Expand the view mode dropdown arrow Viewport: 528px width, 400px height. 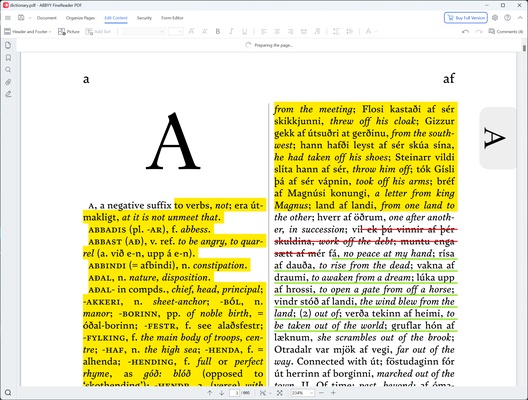tap(270, 393)
